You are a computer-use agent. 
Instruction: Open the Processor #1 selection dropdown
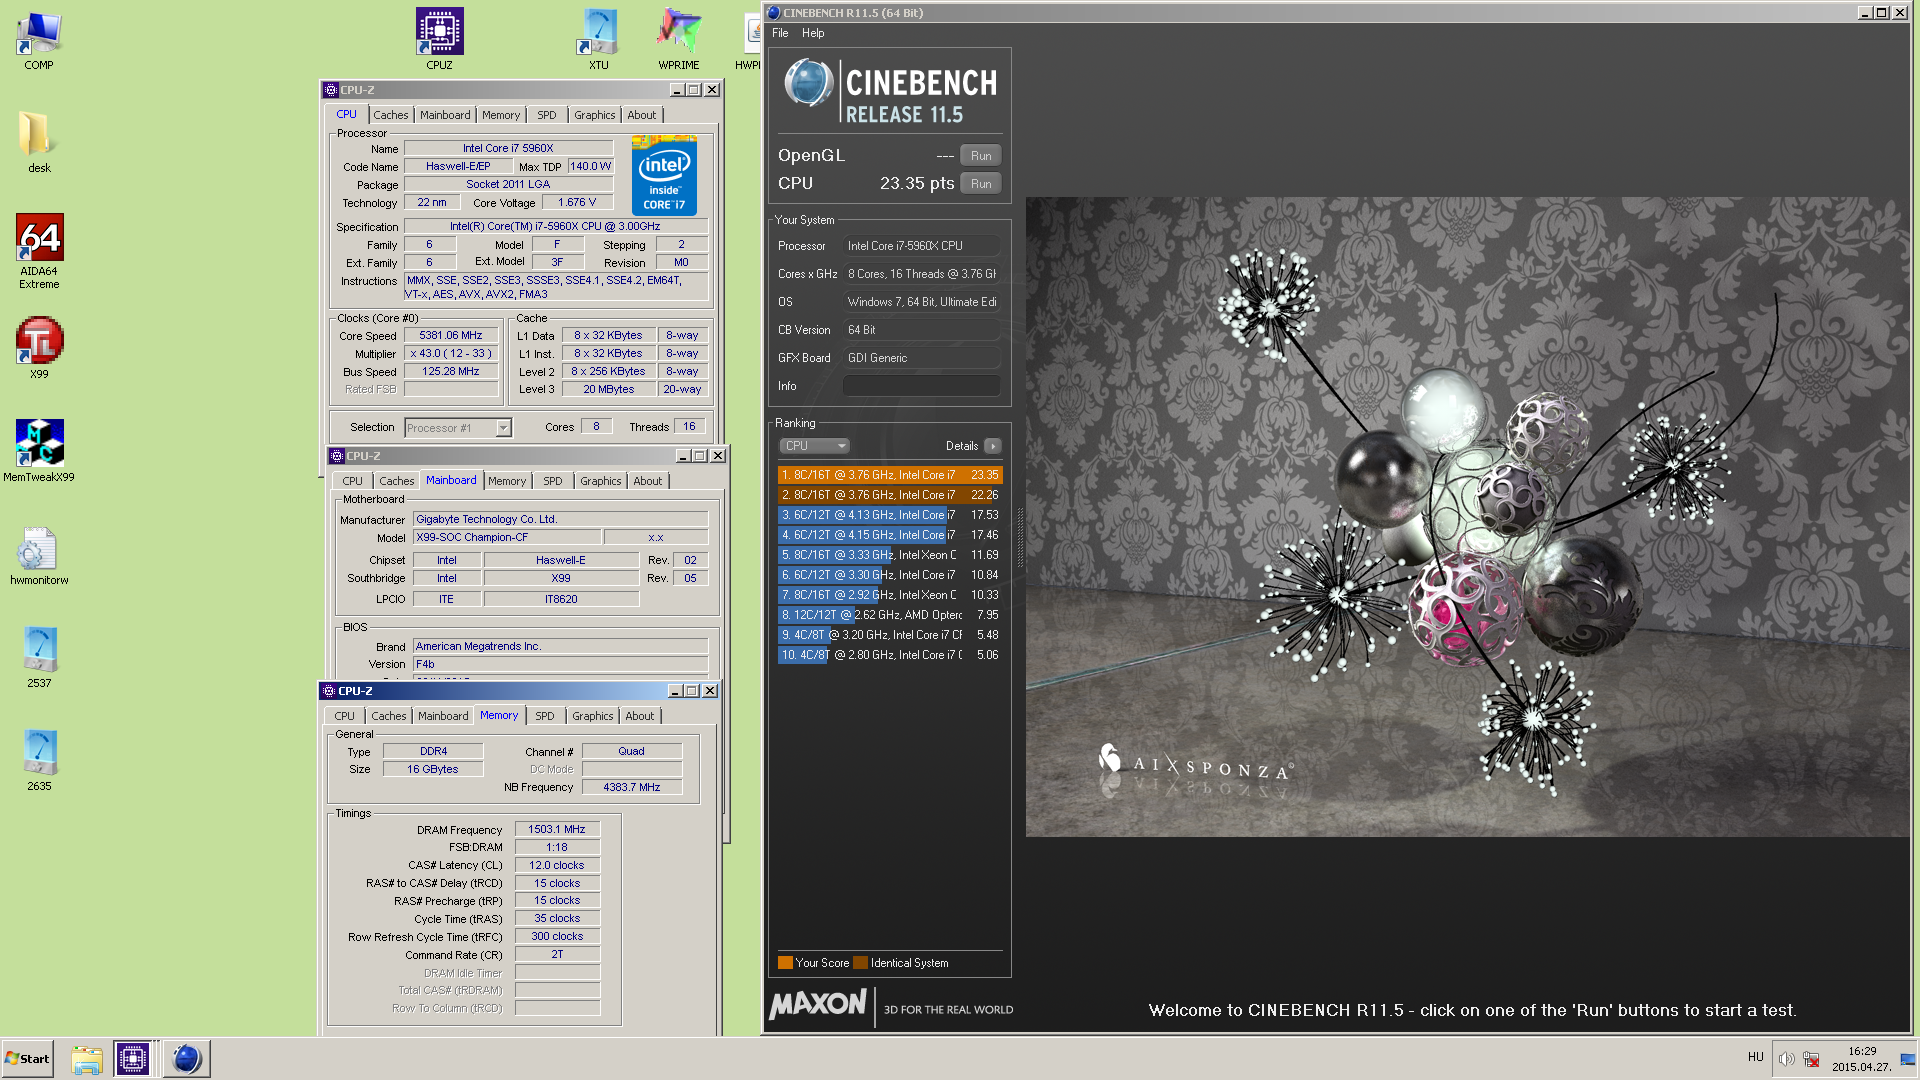503,428
